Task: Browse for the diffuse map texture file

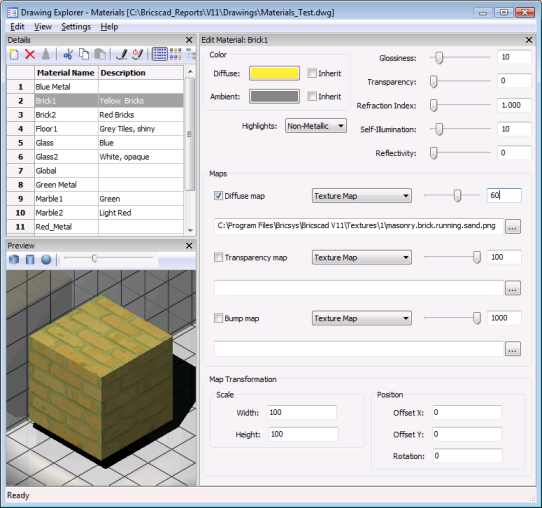Action: pyautogui.click(x=513, y=227)
